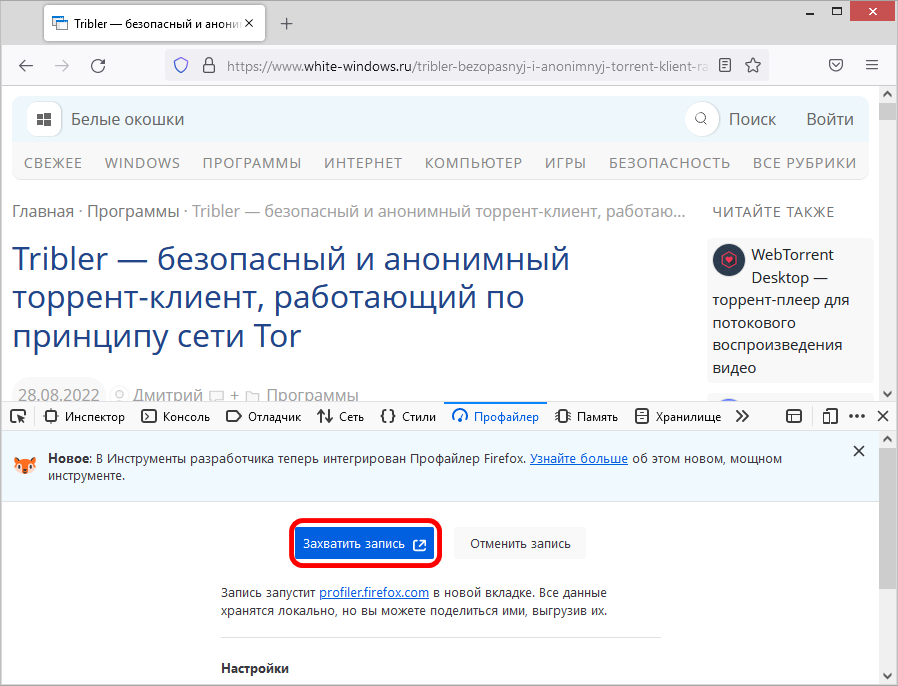
Task: Open the tracking protection shield icon
Action: [181, 65]
